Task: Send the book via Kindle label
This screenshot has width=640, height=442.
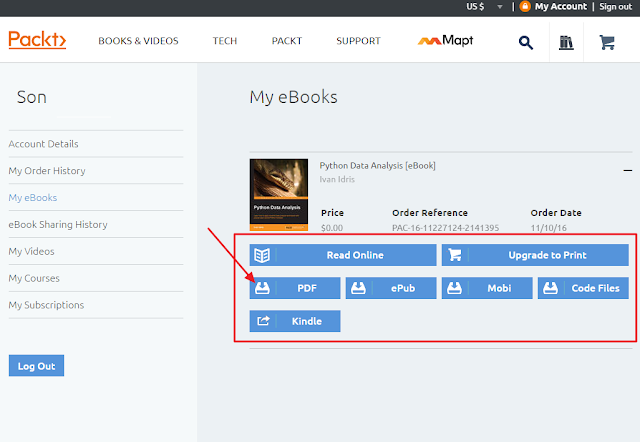Action: [x=307, y=321]
